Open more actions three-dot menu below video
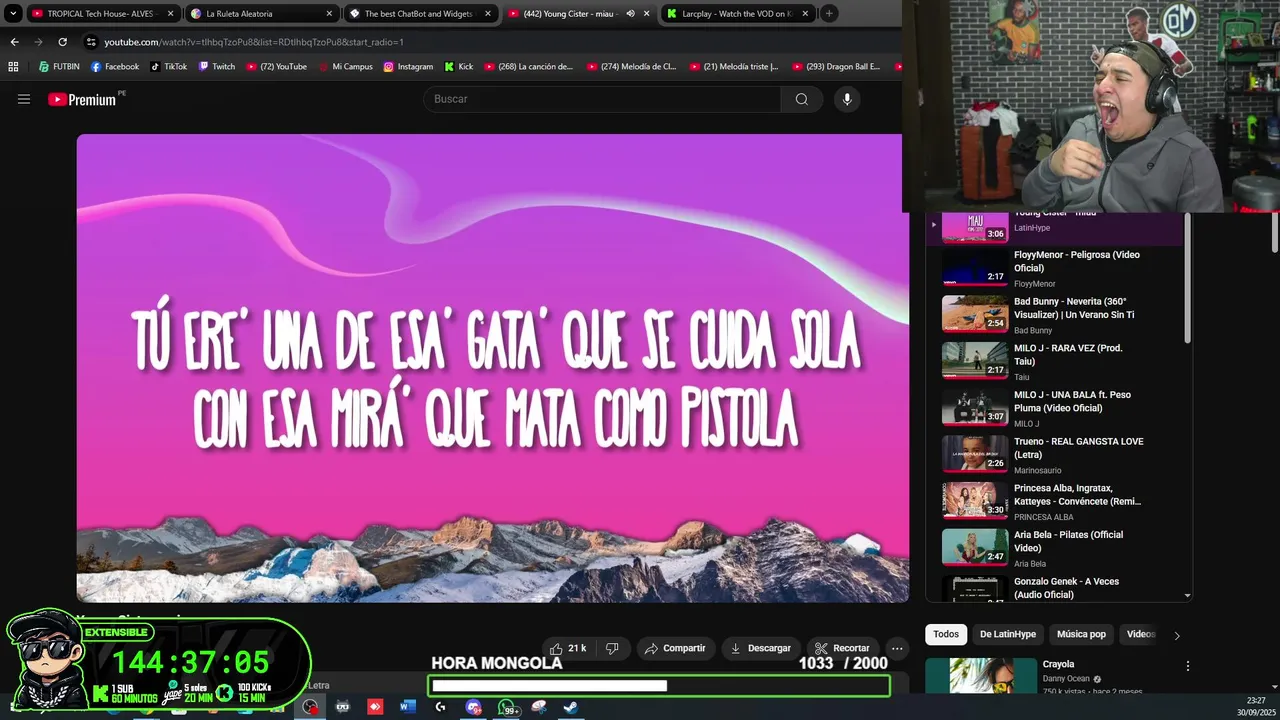This screenshot has height=720, width=1280. (897, 648)
